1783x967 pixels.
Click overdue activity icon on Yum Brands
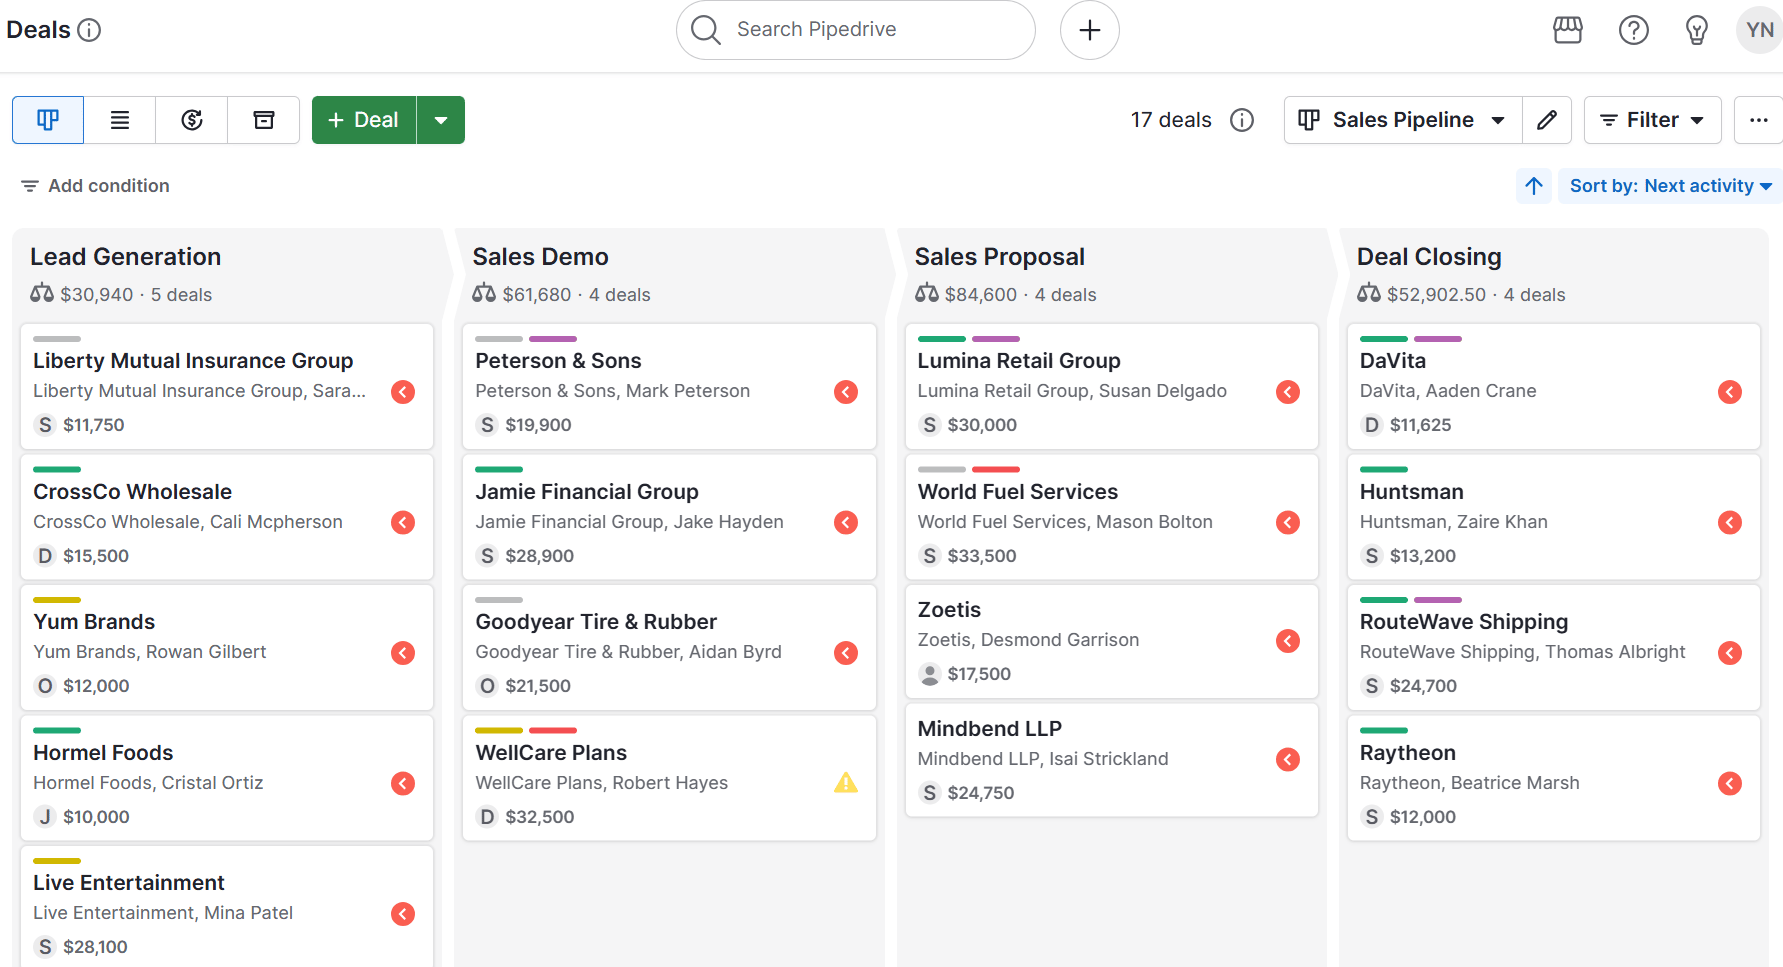[403, 653]
